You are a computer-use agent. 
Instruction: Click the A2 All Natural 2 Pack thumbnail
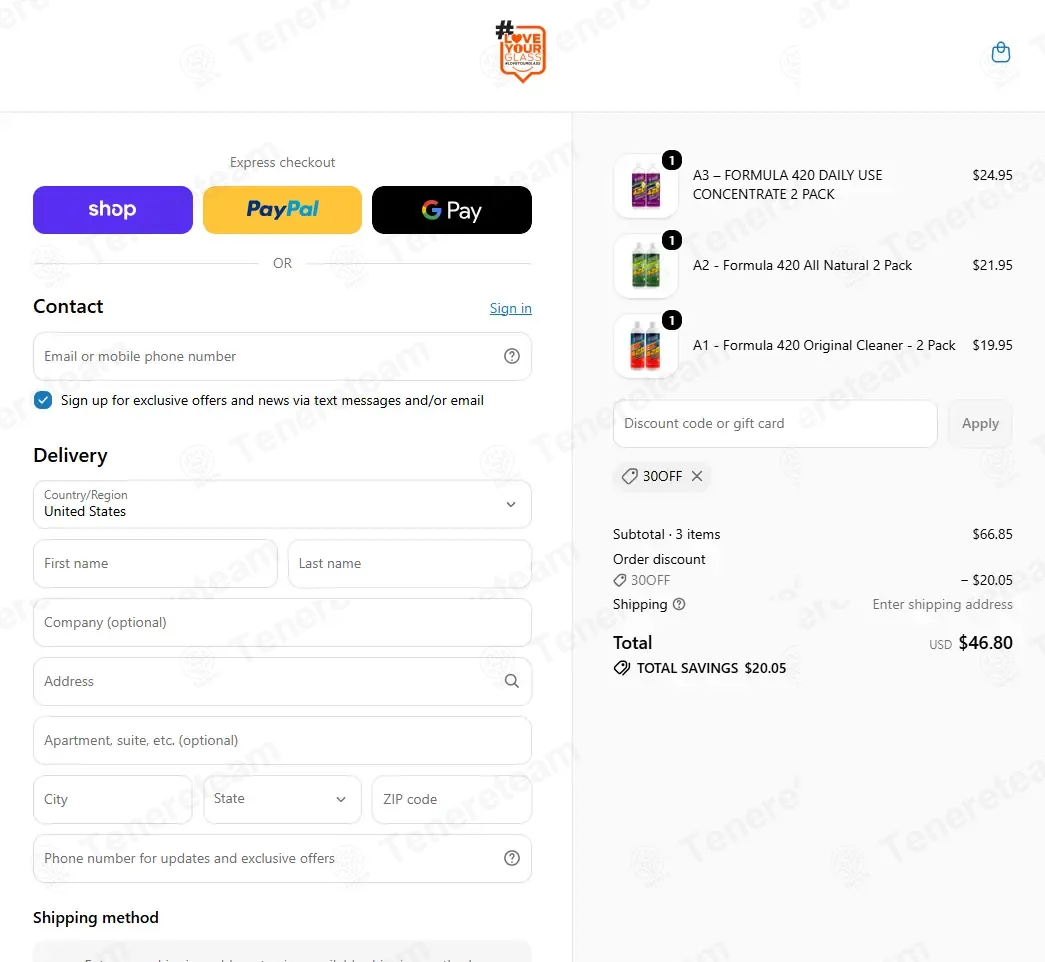click(x=646, y=266)
